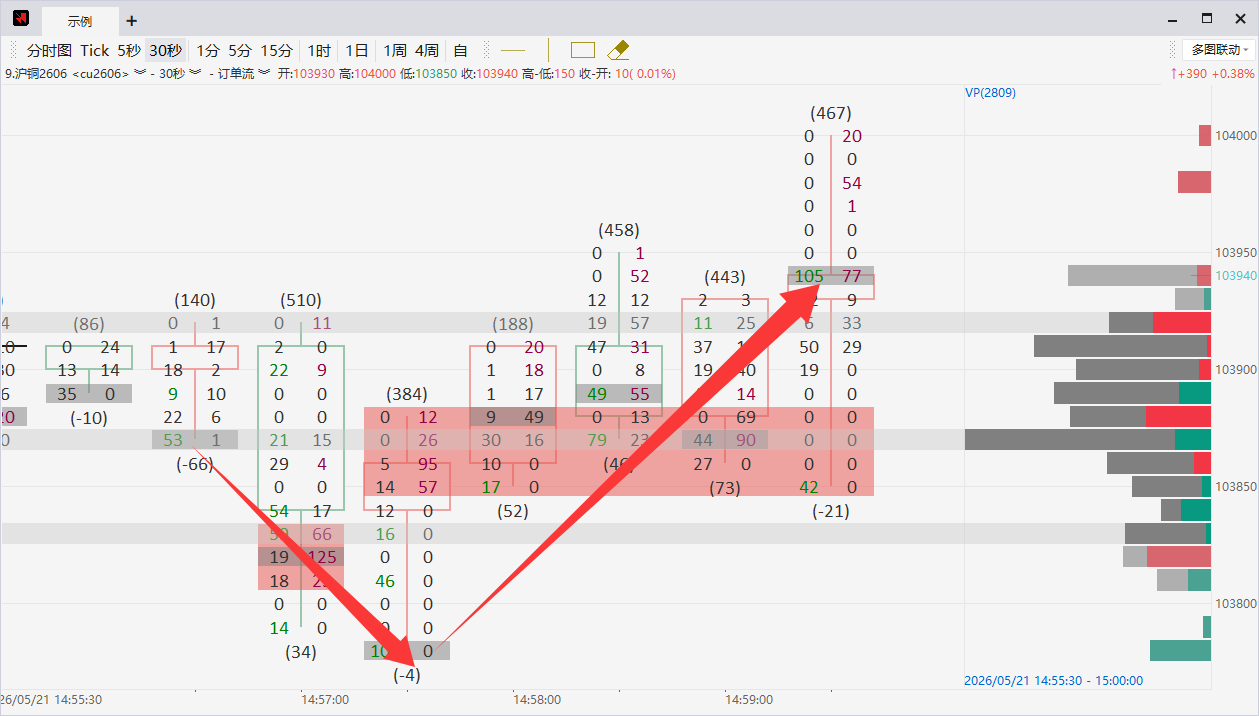The height and width of the screenshot is (716, 1259).
Task: Open the 自 custom period option
Action: pos(460,50)
